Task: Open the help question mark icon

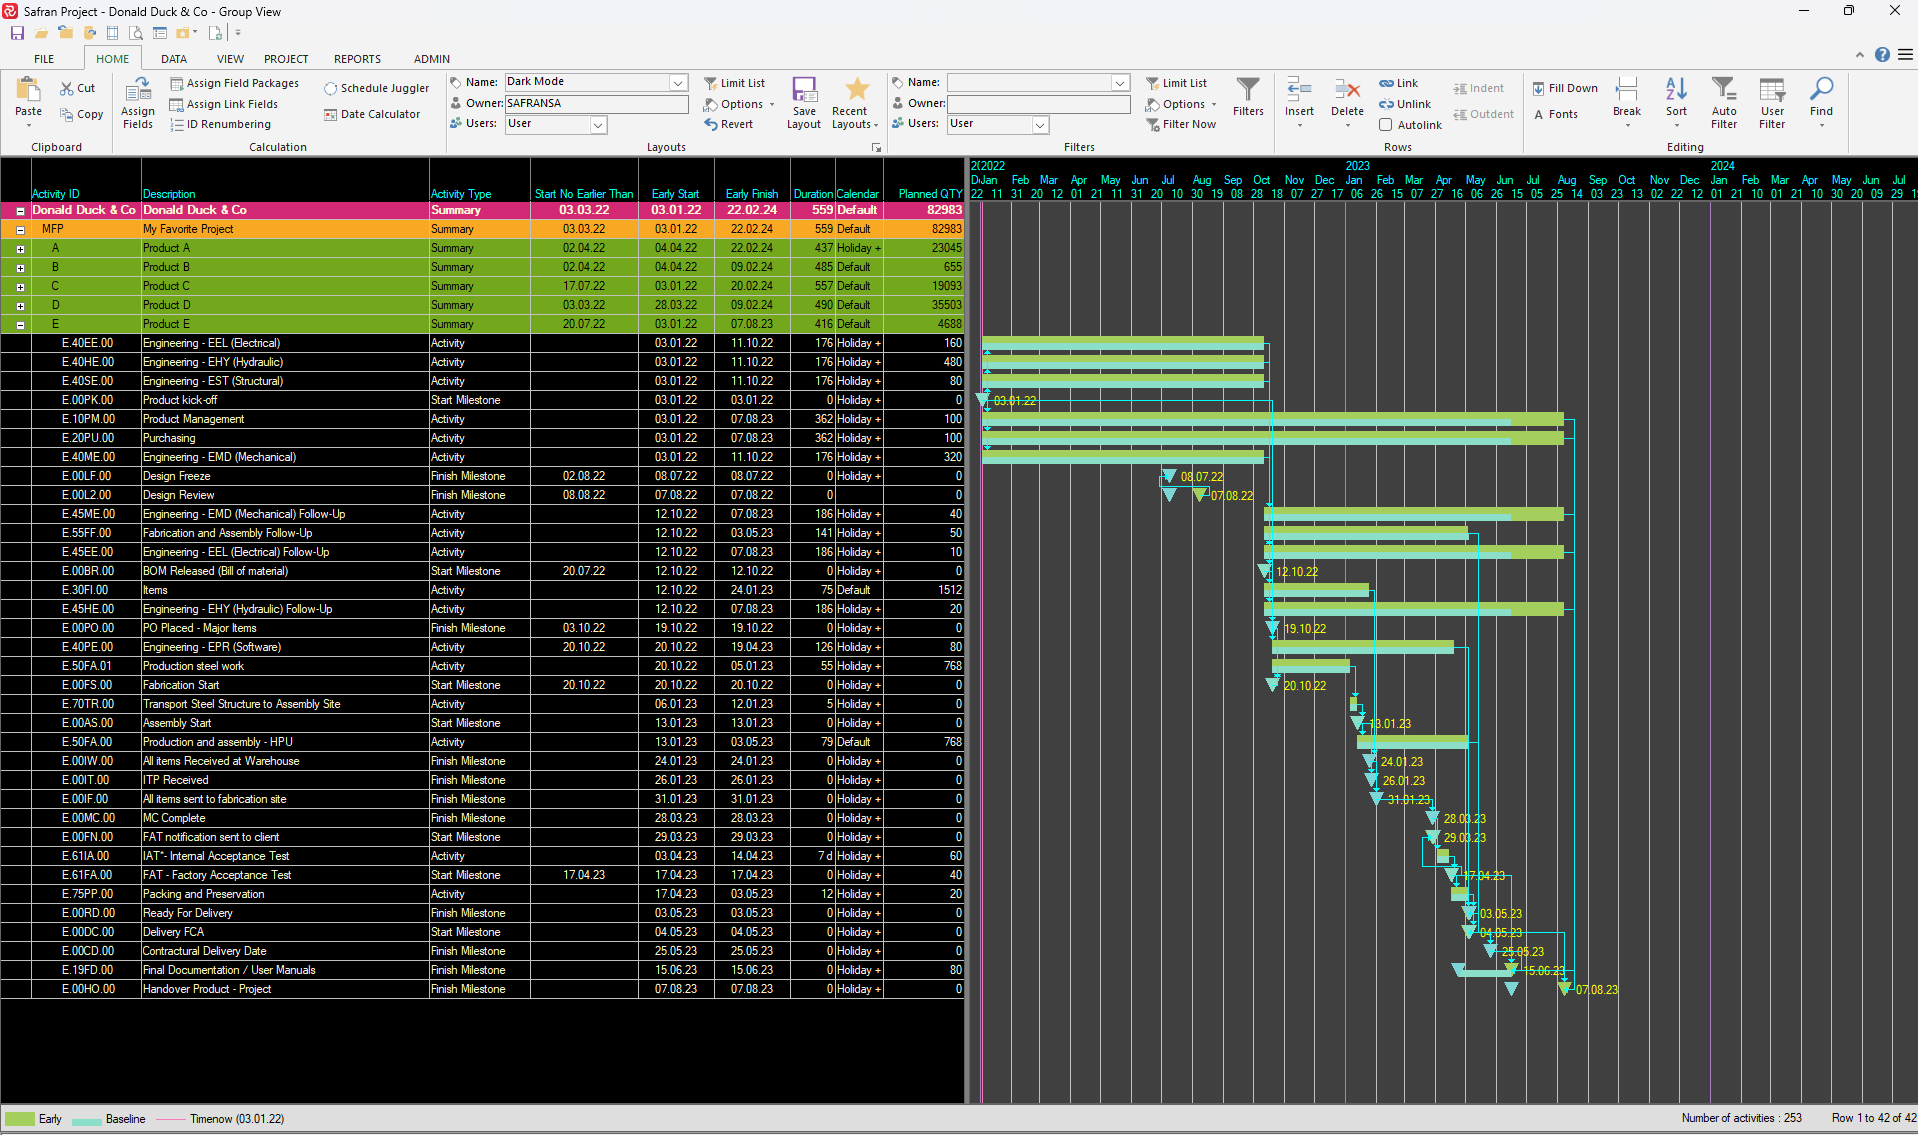Action: (1882, 55)
